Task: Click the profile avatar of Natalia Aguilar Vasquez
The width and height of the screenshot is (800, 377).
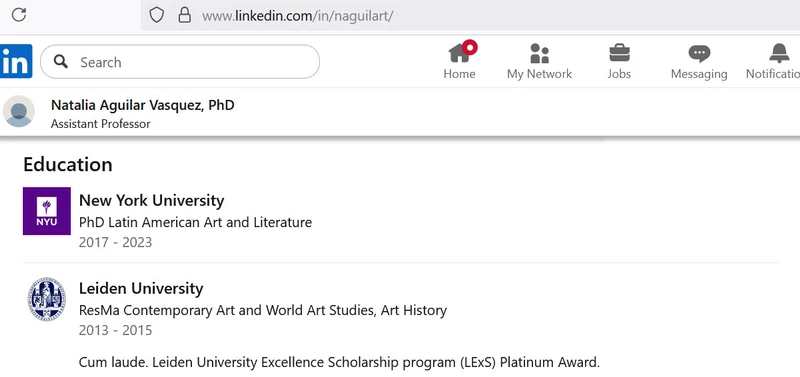Action: 19,111
